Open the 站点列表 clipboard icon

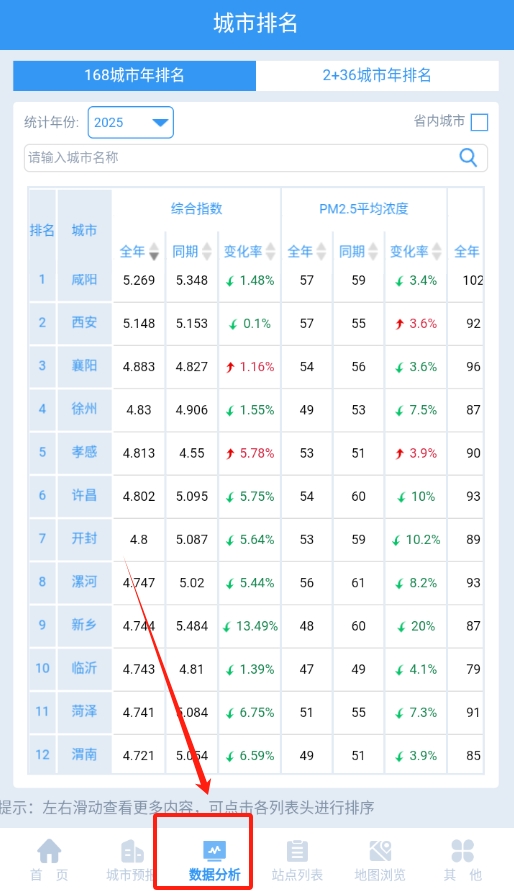pos(297,851)
